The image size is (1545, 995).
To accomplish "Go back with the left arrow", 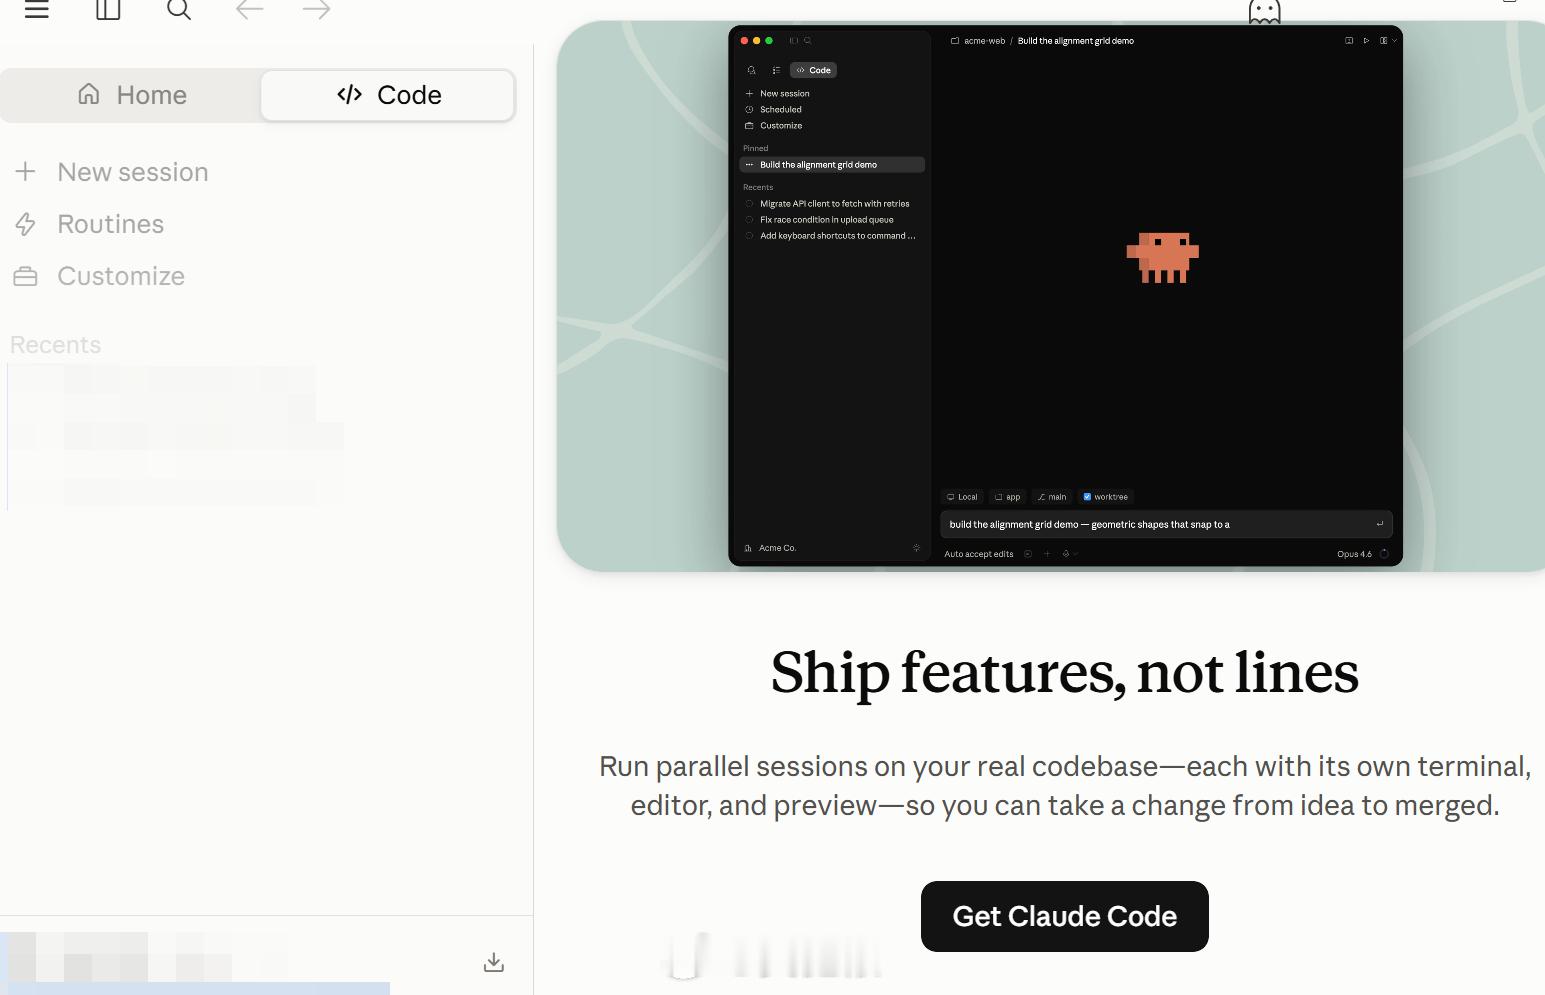I will pos(250,10).
